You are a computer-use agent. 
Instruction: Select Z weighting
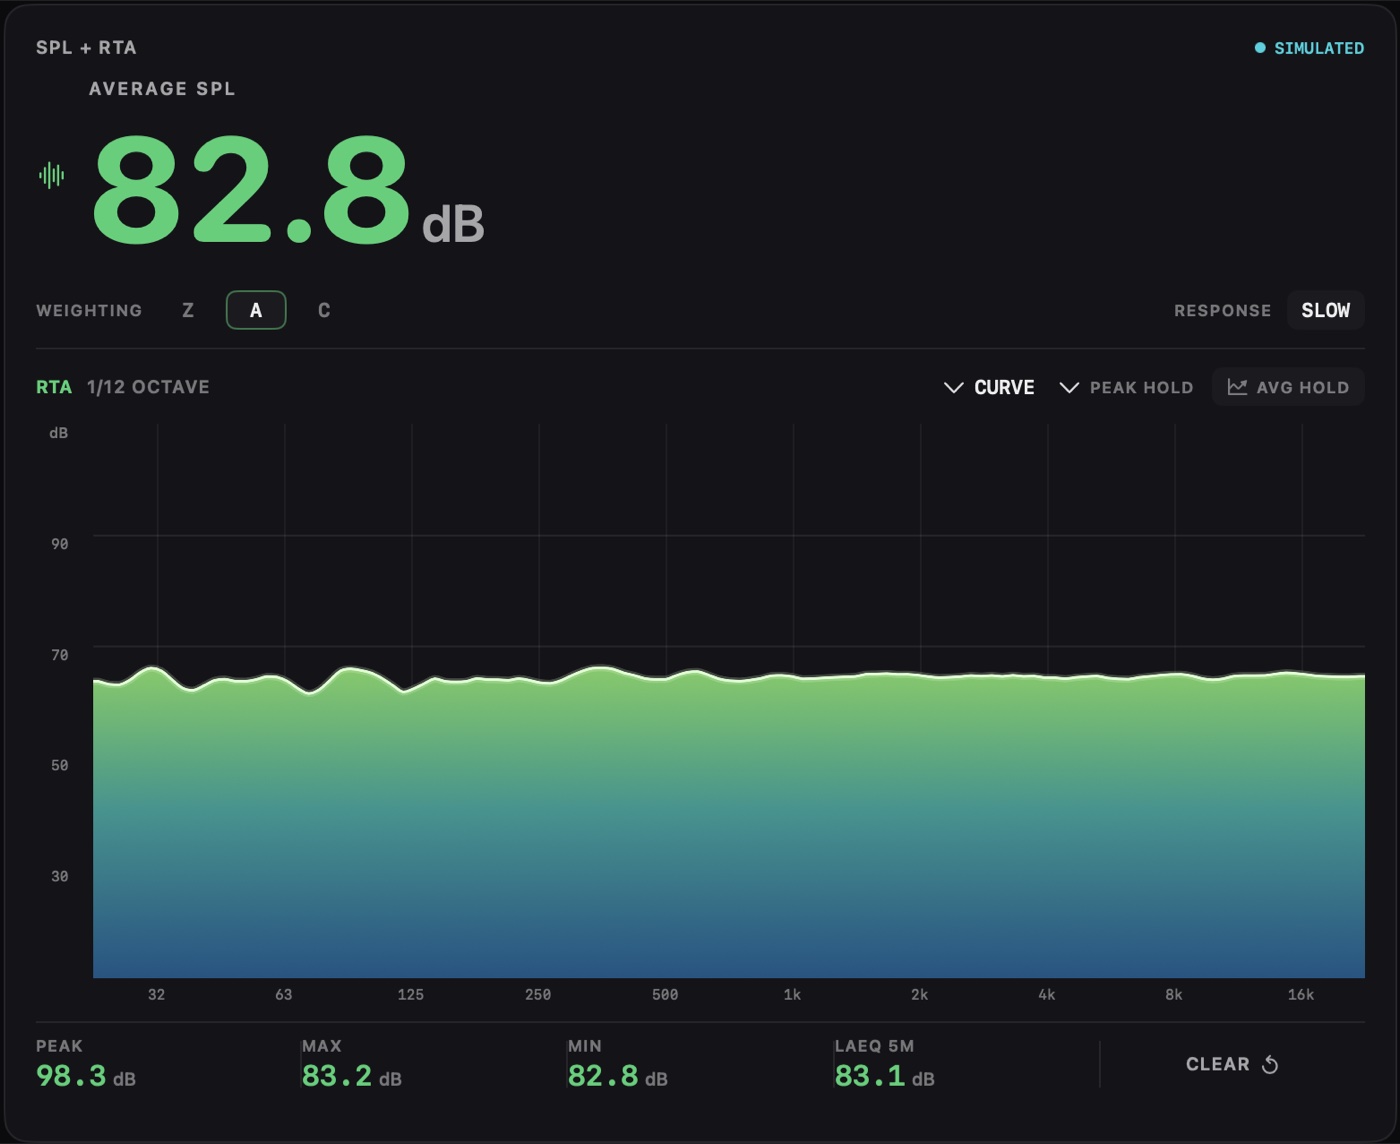(x=188, y=310)
